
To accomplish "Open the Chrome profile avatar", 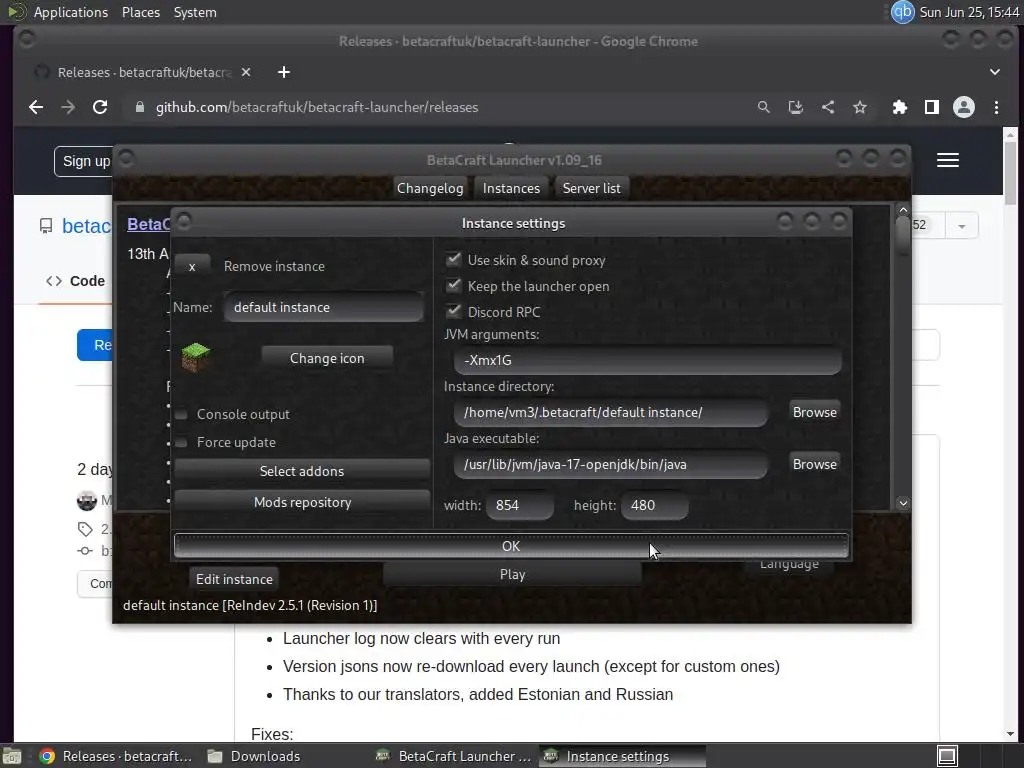I will pos(964,107).
